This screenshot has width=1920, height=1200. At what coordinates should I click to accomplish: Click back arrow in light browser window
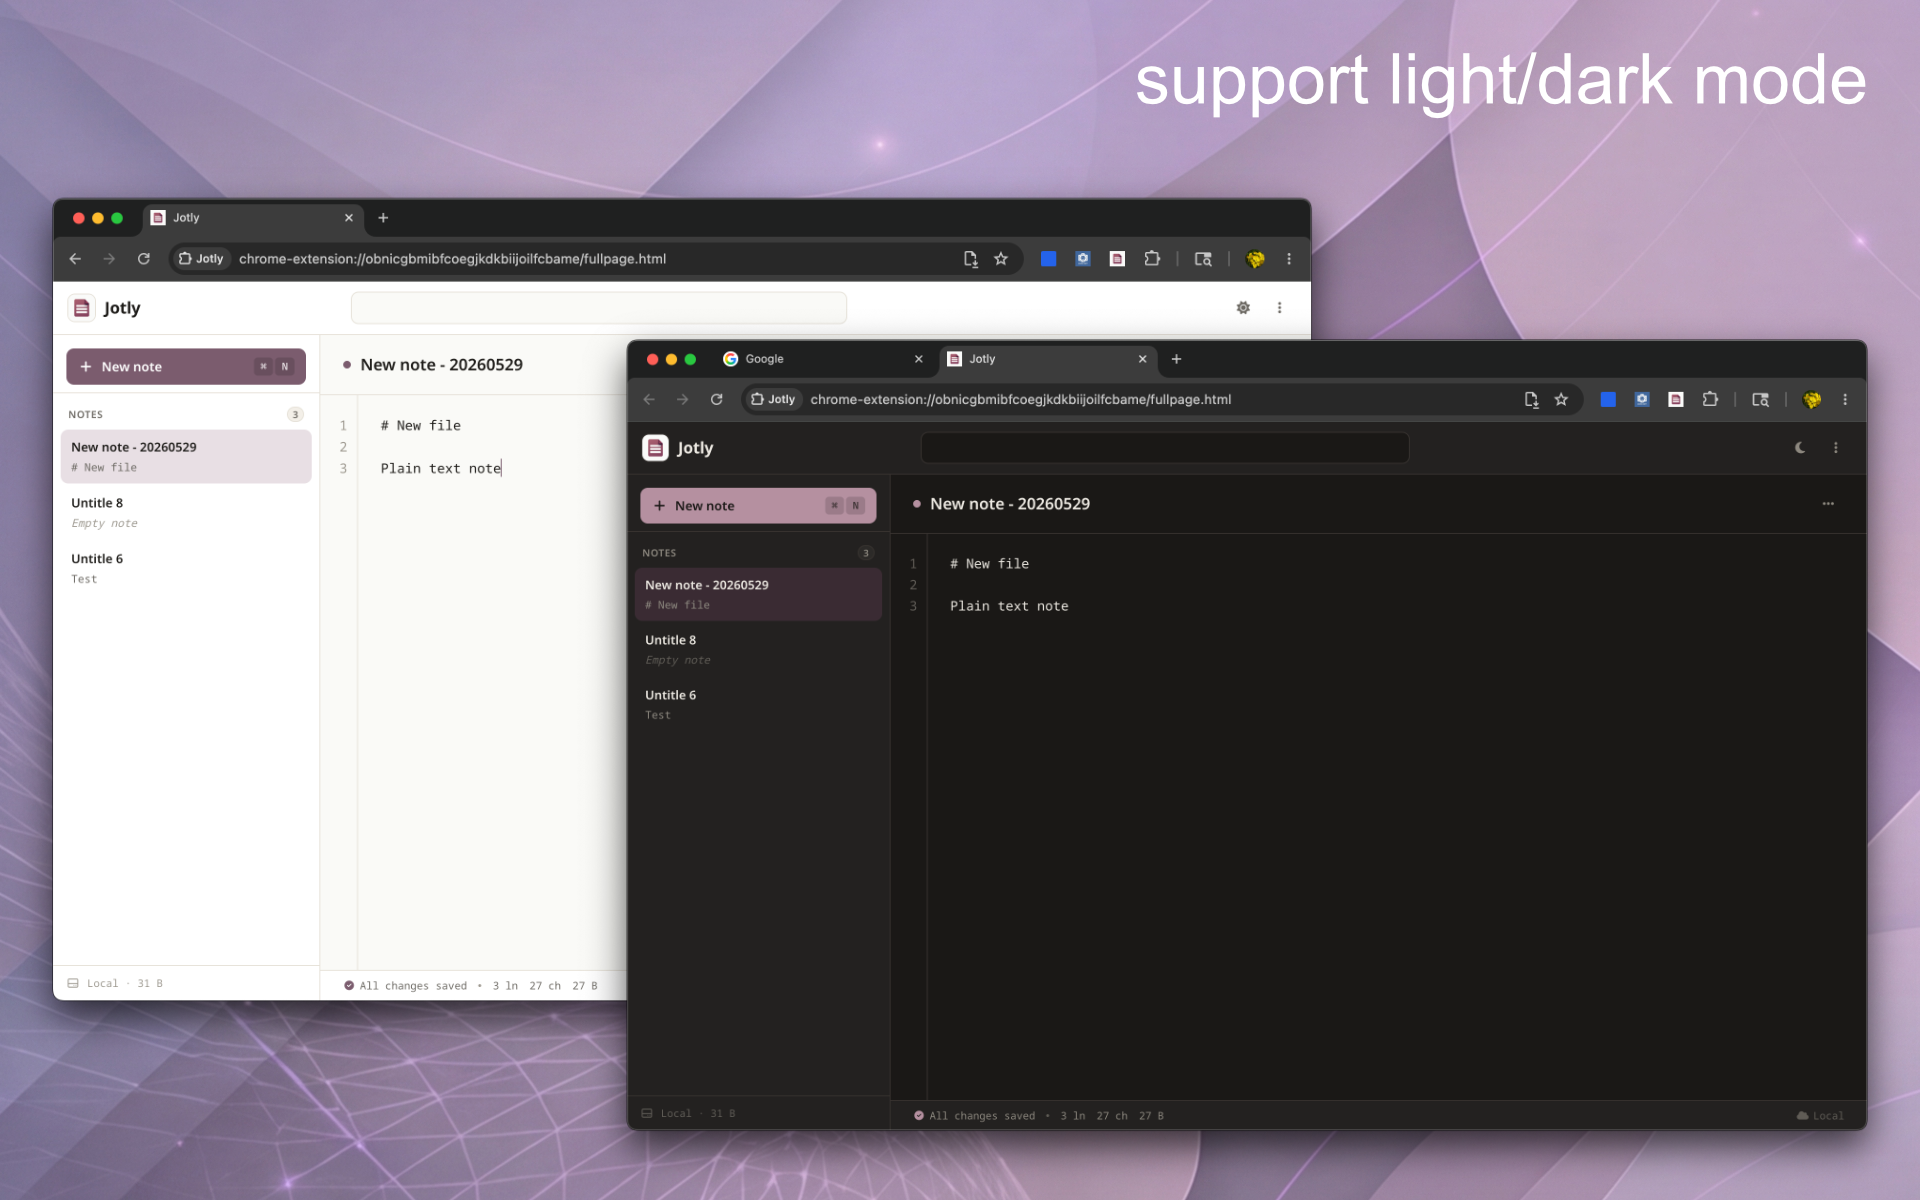pos(75,259)
